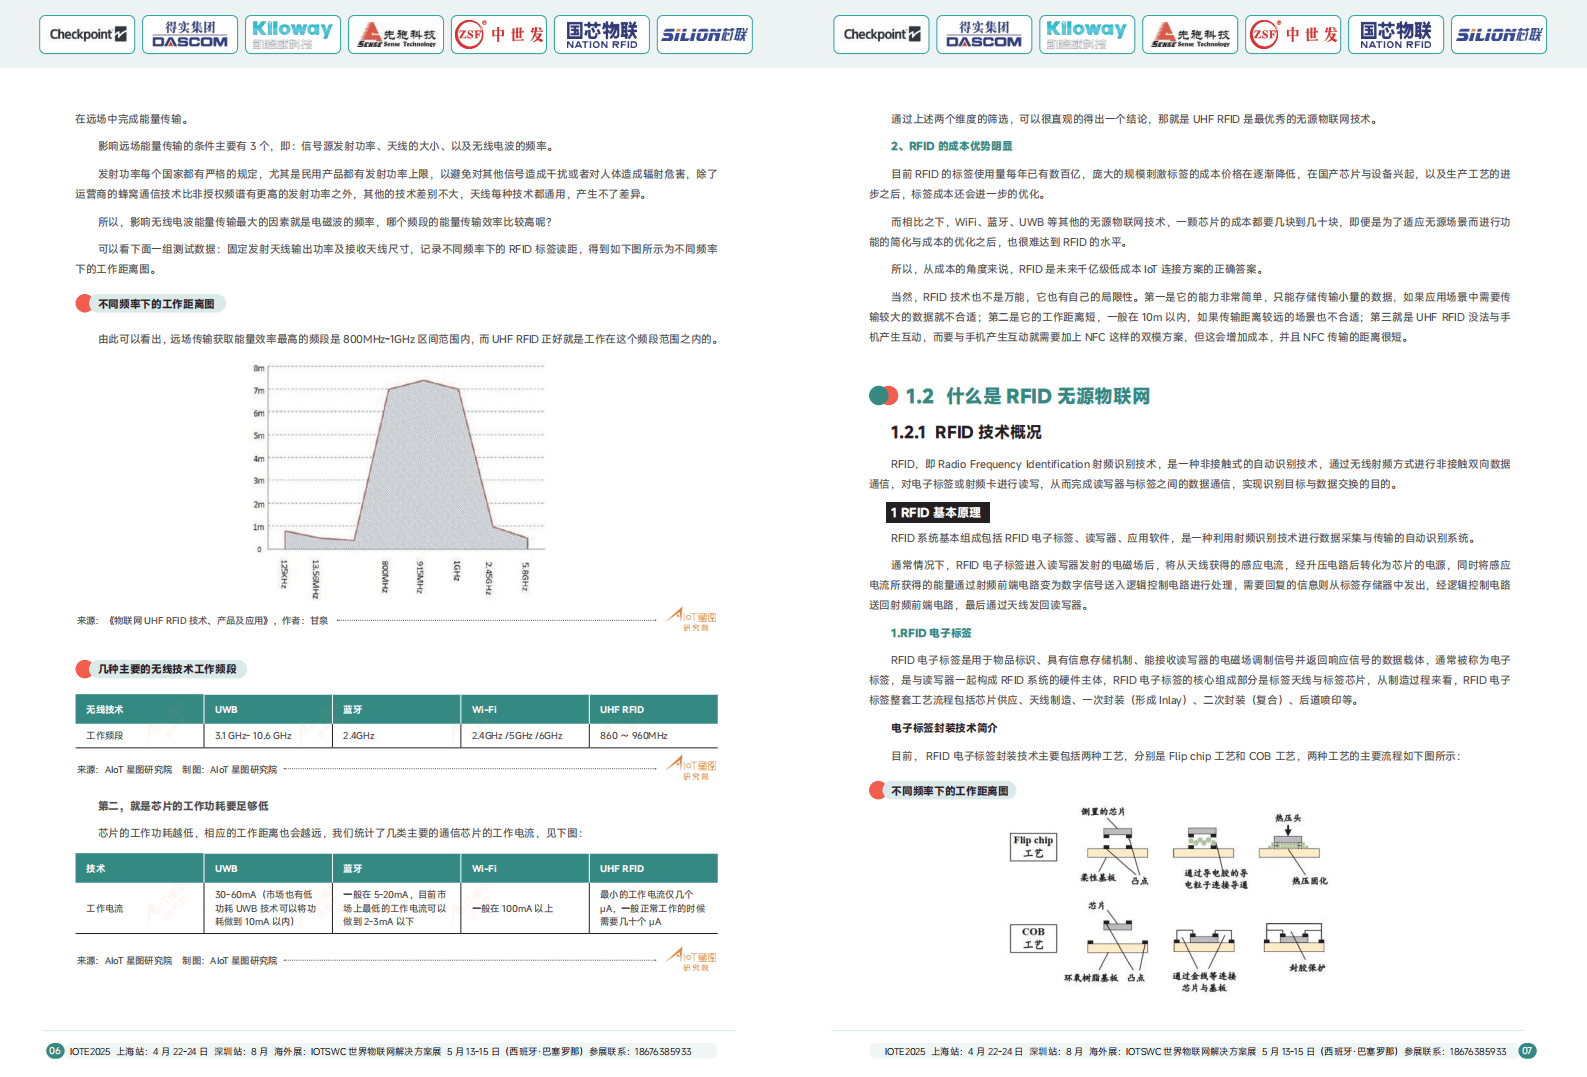Click the 5.8GHz axis label on the chart
1587x1077 pixels.
(x=525, y=575)
